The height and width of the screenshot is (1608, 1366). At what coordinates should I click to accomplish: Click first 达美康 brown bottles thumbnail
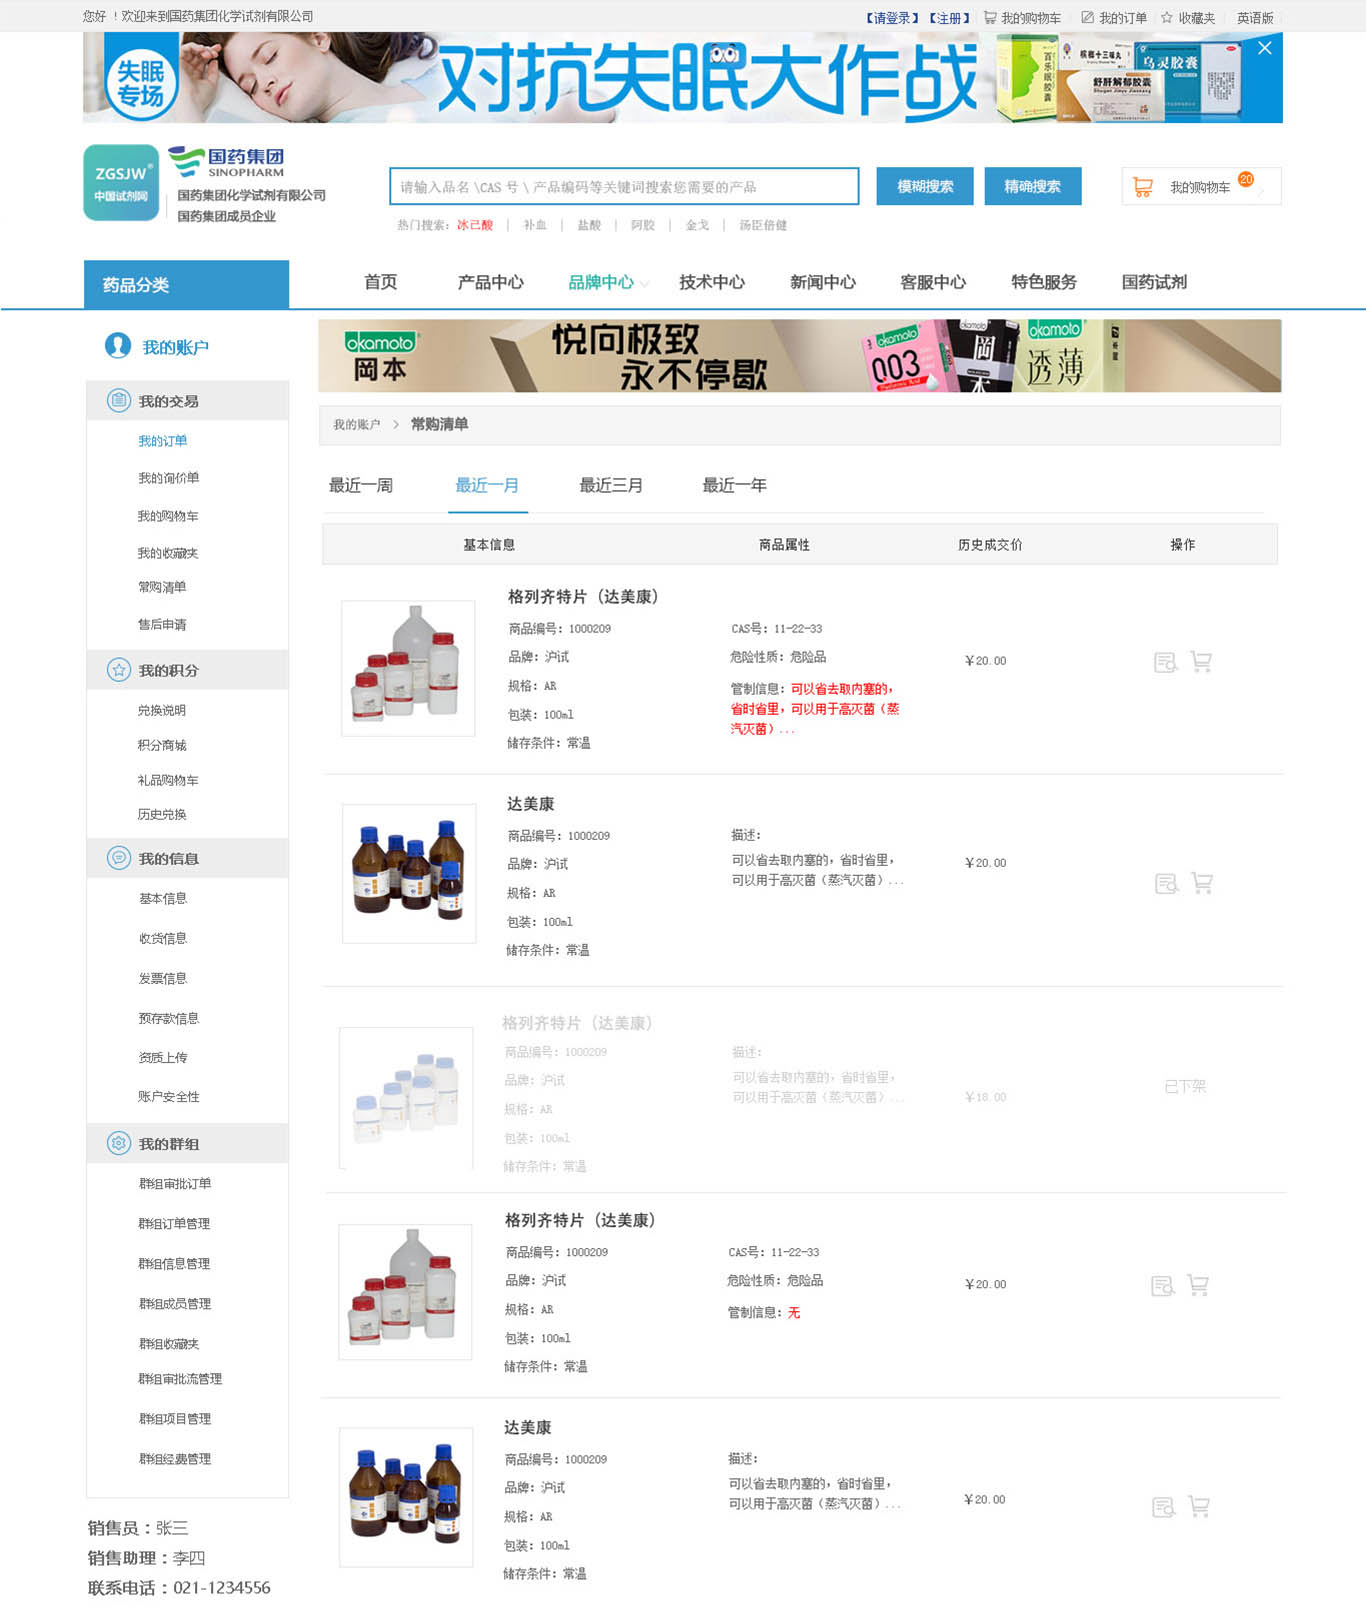tap(409, 873)
